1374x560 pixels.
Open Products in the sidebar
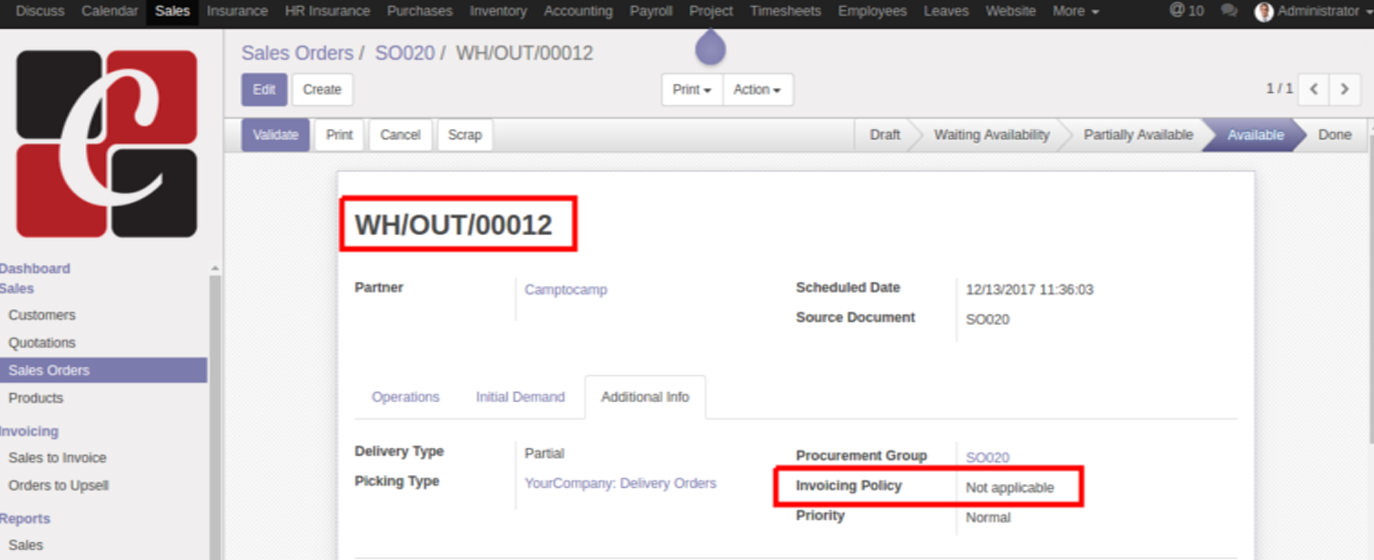36,398
